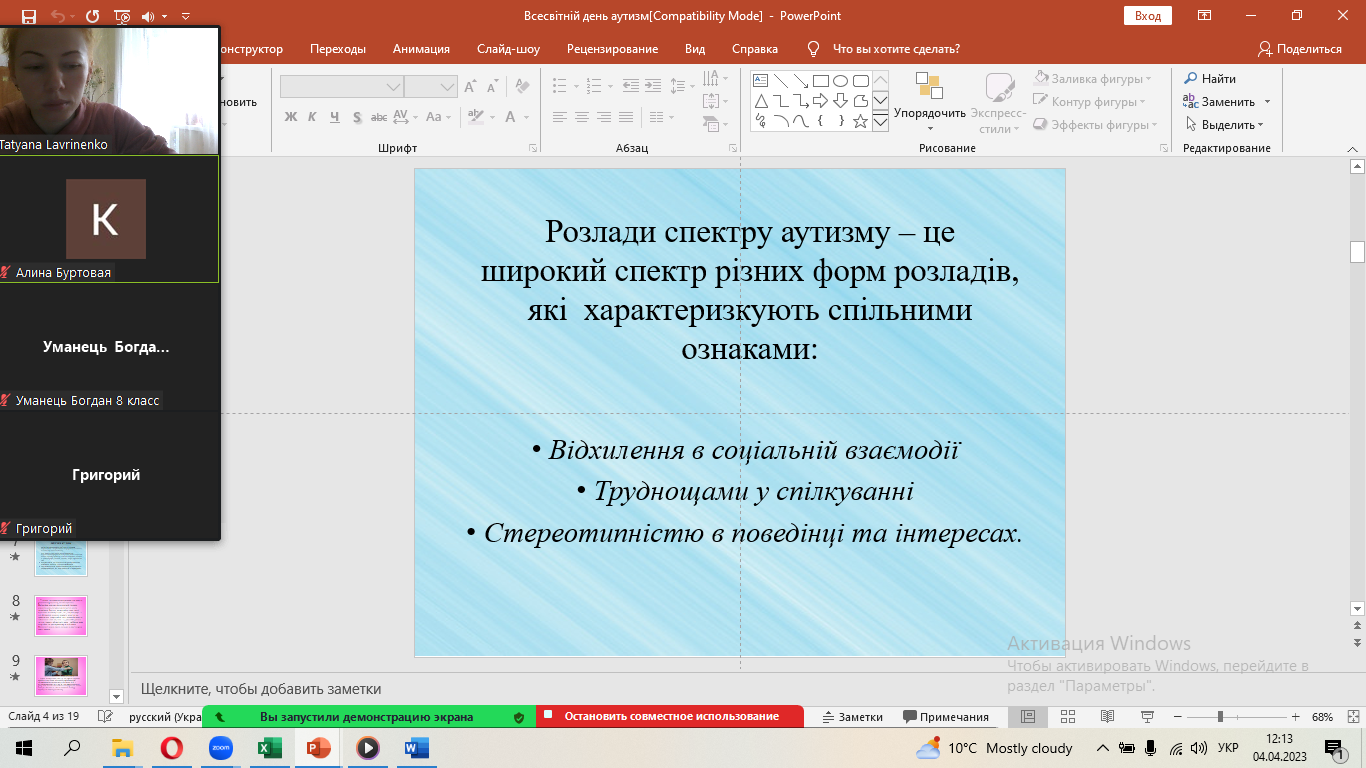Open the Рецензирование ribbon tab
The image size is (1366, 768).
[612, 49]
